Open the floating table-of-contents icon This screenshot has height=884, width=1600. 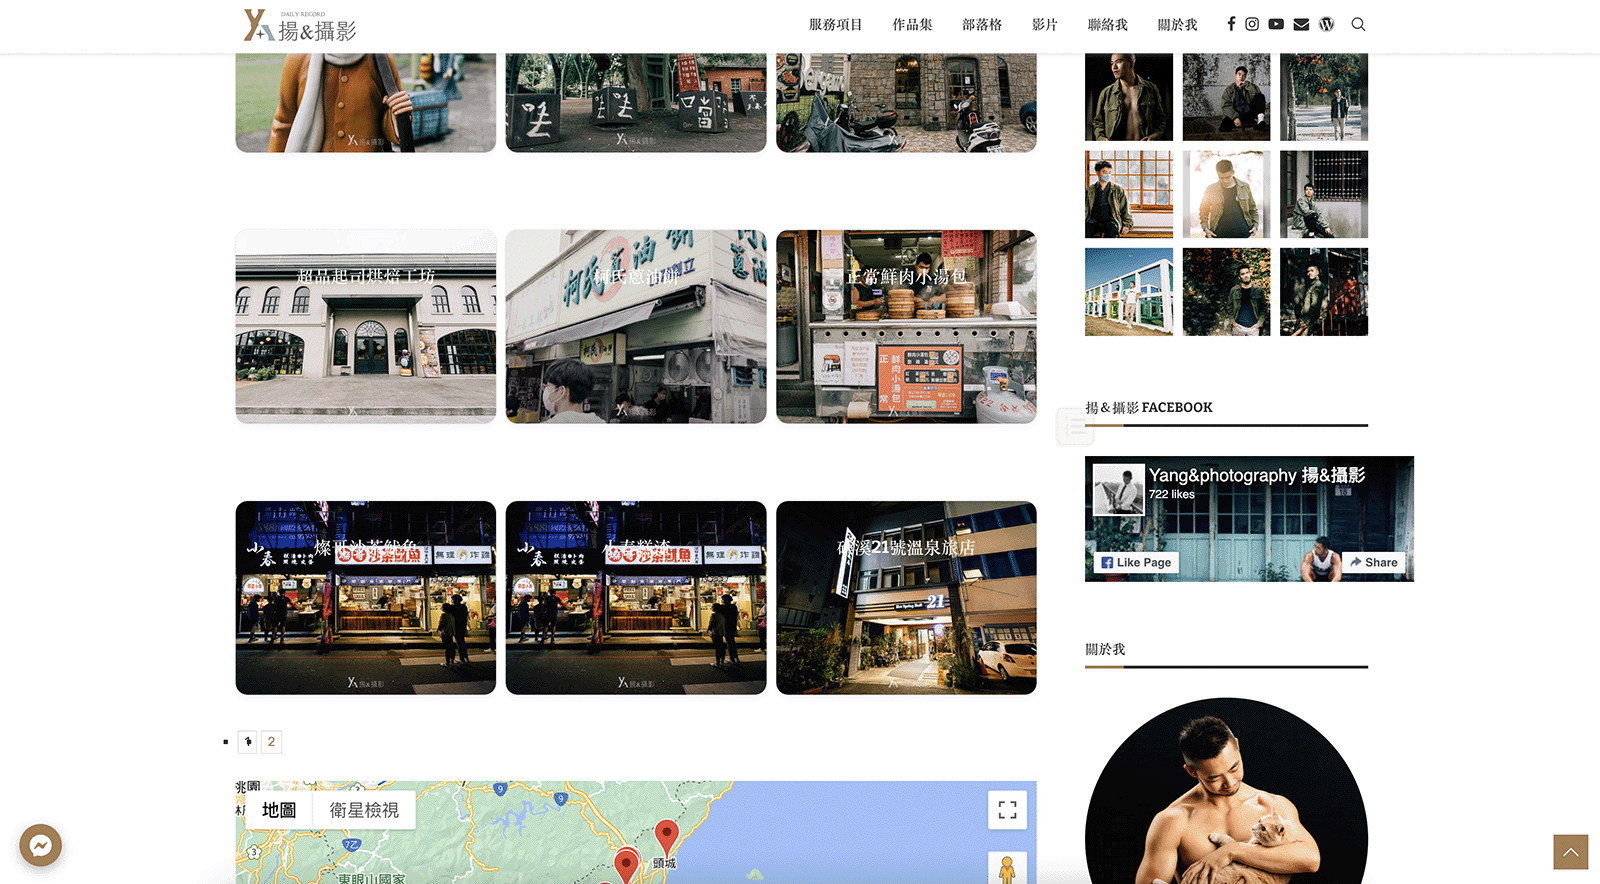coord(1075,427)
